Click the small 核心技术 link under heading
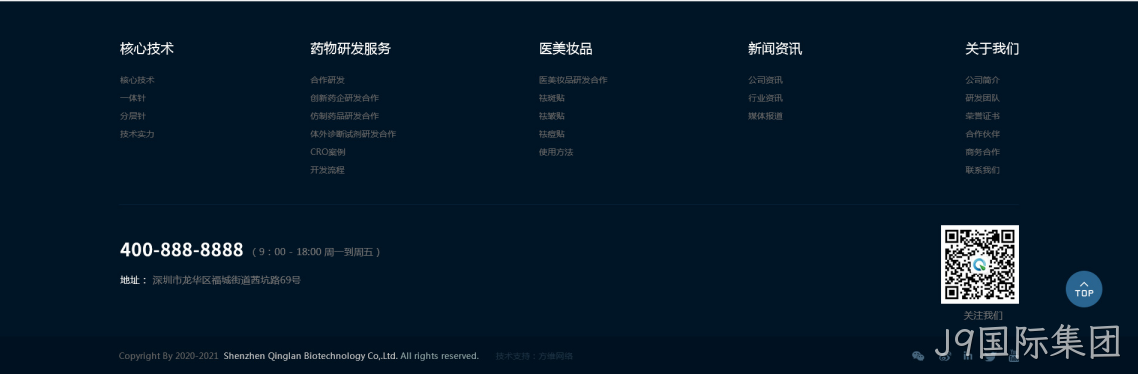The width and height of the screenshot is (1138, 374). point(137,80)
